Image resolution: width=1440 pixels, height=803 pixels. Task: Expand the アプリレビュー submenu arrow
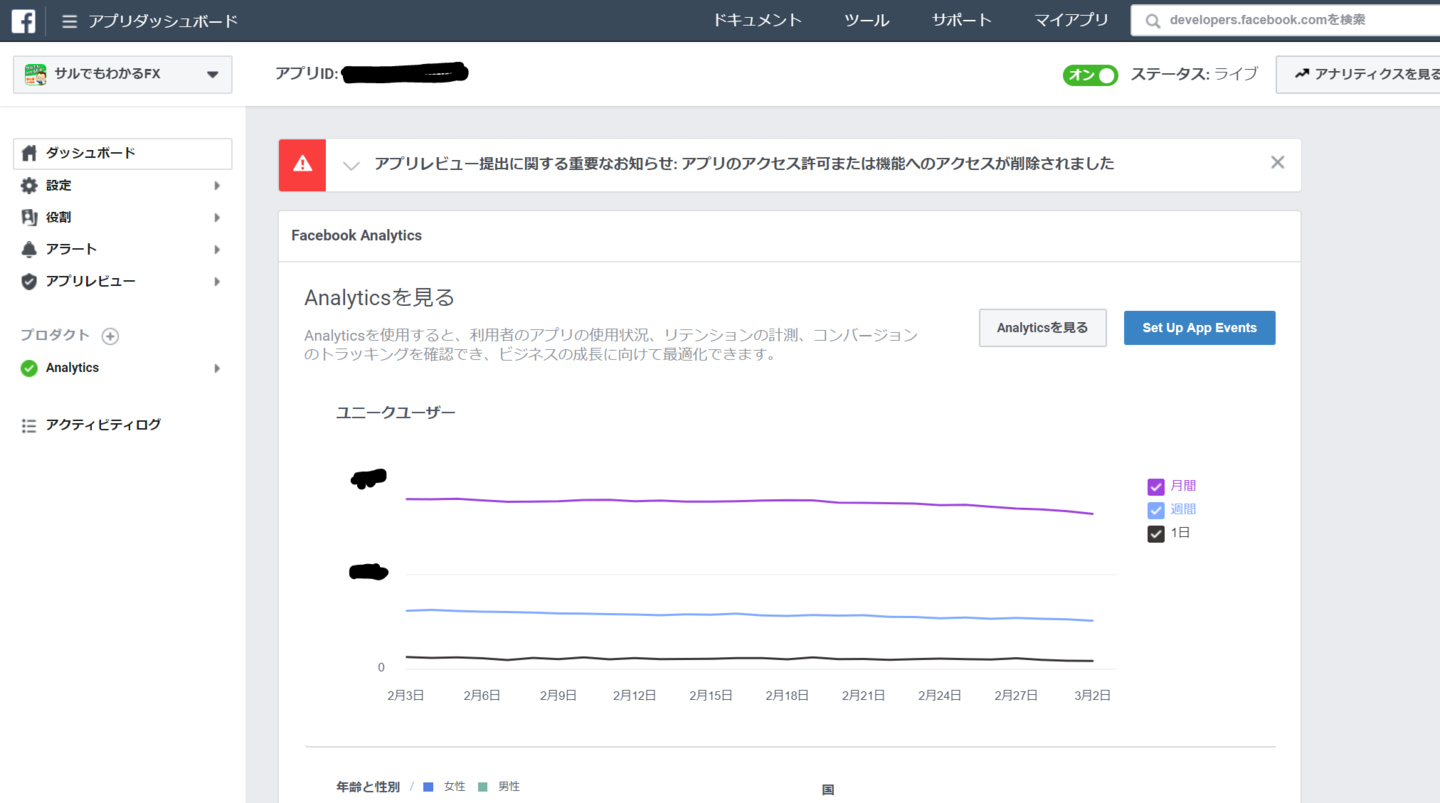click(x=217, y=281)
